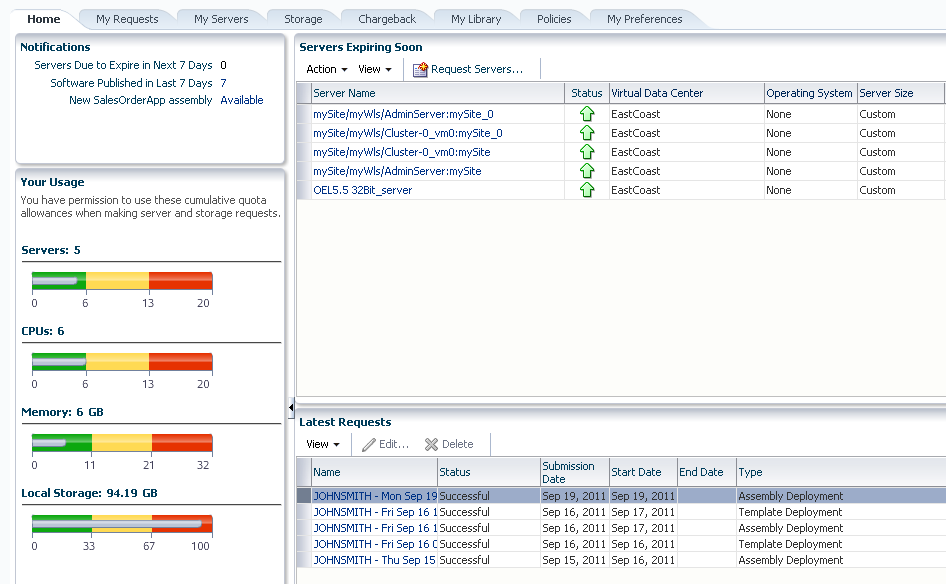
Task: Click status up arrow for OEL5.5 32Bit_server
Action: tap(587, 190)
